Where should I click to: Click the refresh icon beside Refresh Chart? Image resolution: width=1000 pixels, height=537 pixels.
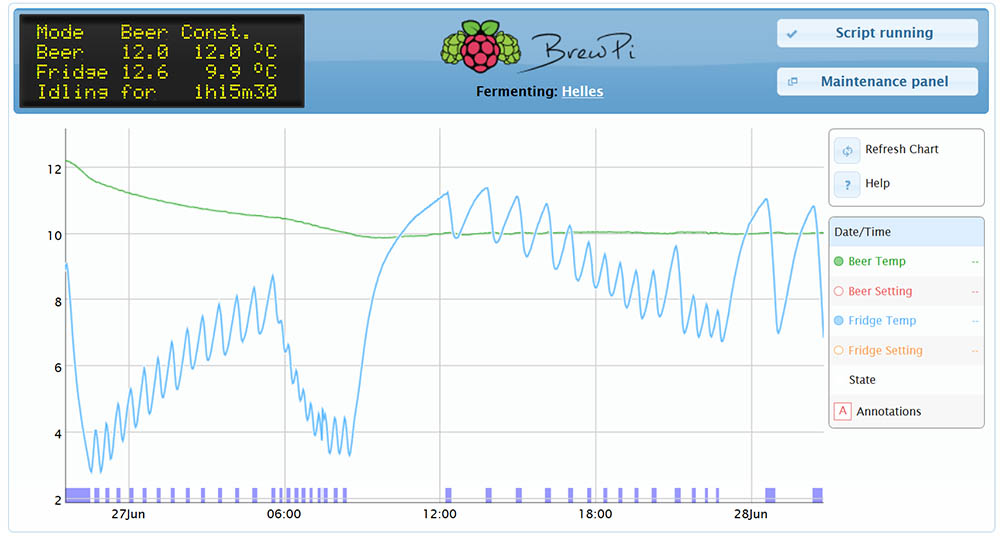point(847,150)
